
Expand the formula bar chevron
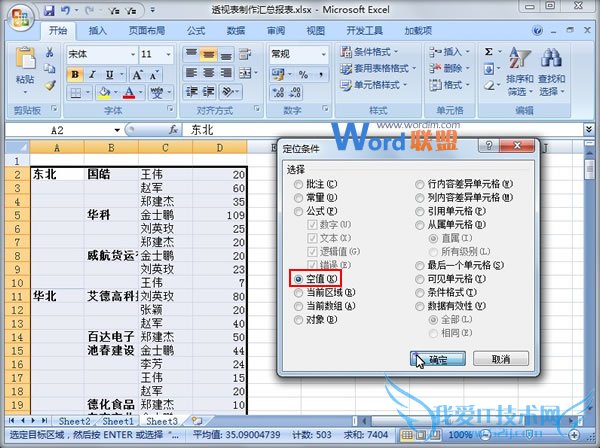point(589,130)
